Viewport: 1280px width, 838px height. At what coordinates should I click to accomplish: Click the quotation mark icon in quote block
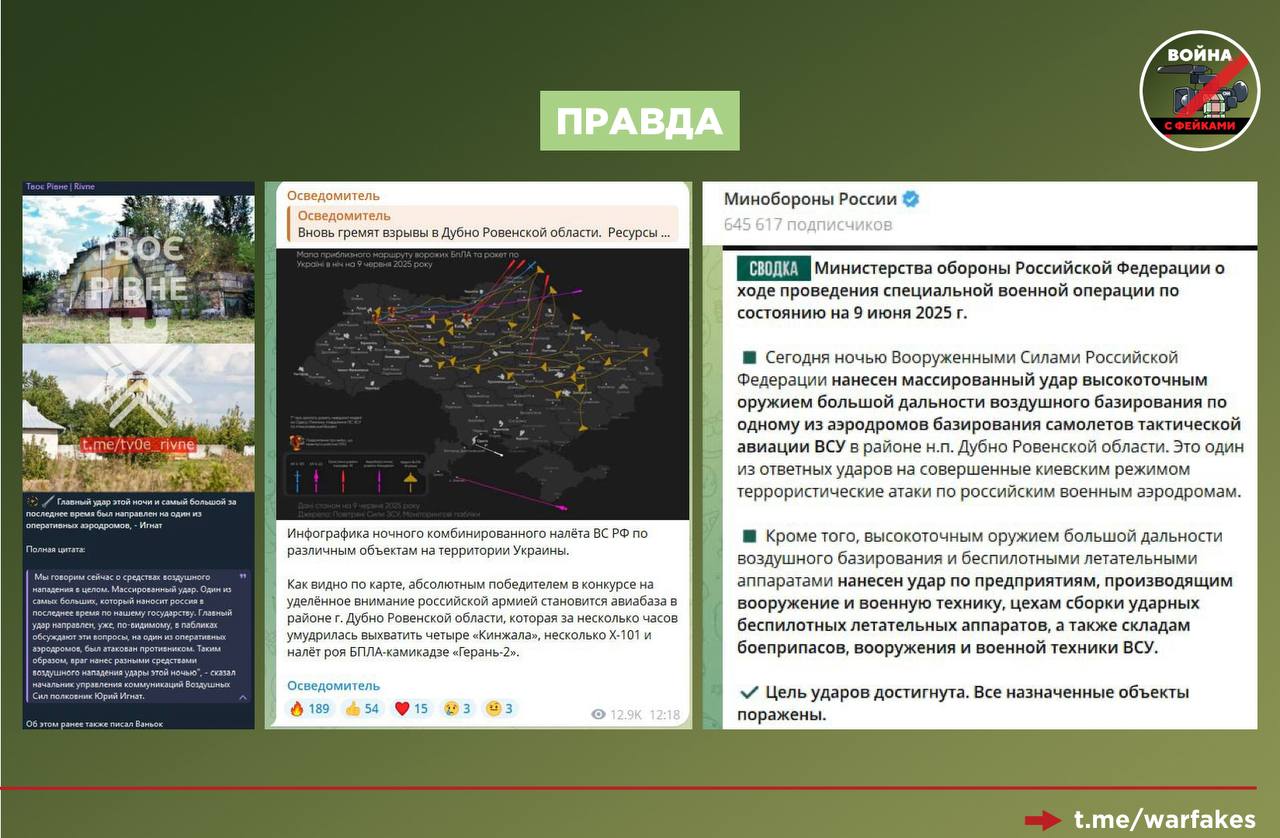click(243, 577)
